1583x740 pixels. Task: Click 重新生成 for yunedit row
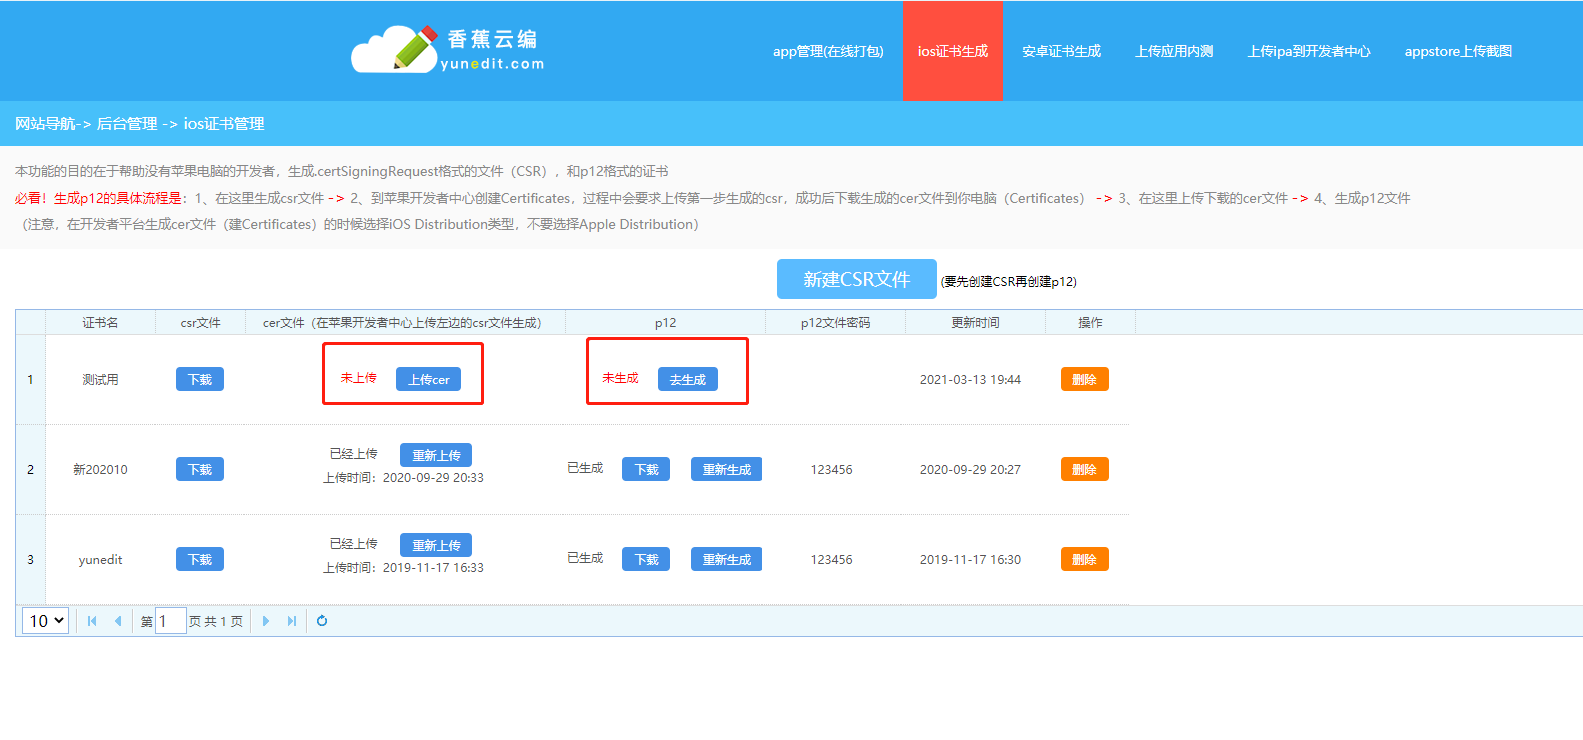[x=726, y=559]
